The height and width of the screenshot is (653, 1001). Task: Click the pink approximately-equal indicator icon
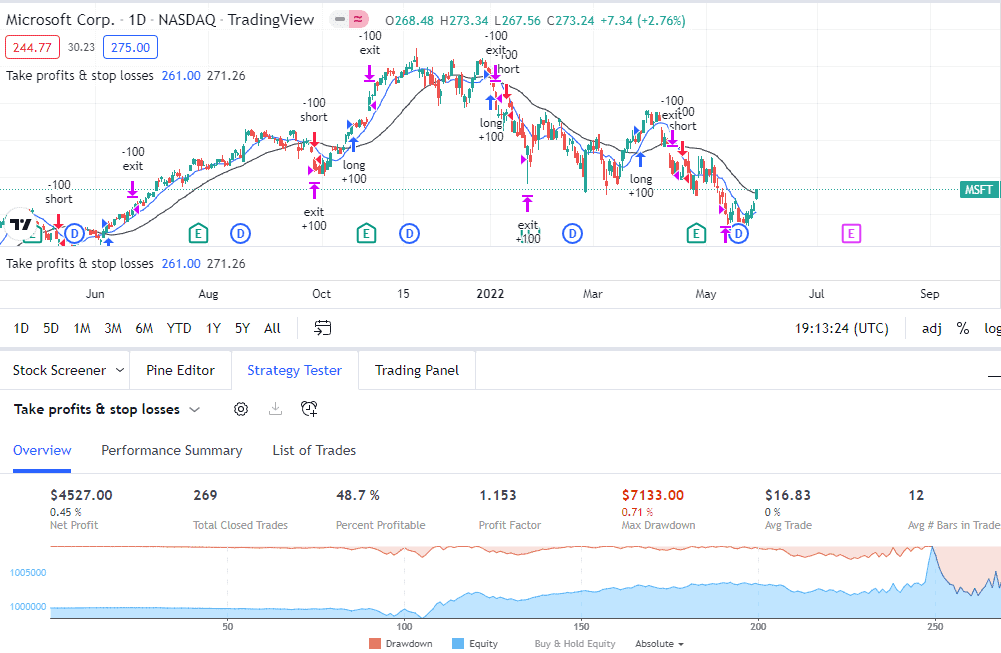pos(359,20)
